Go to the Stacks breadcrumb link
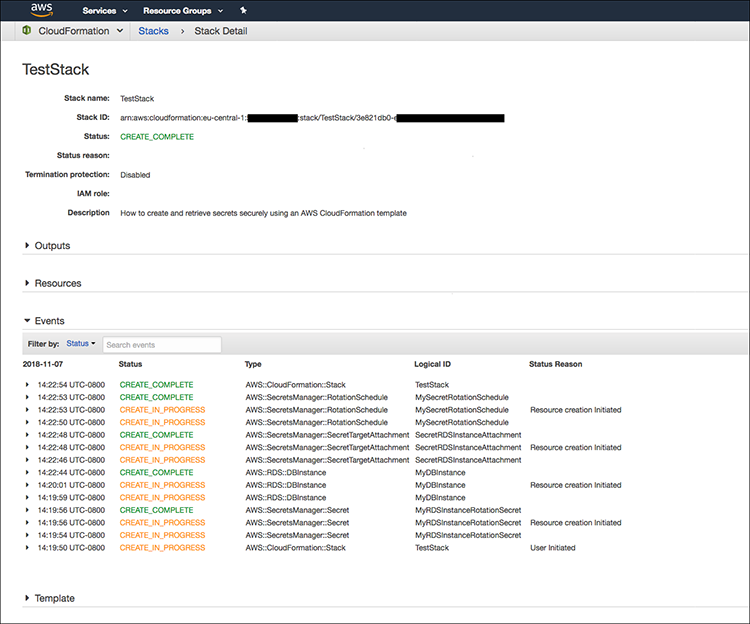 [154, 31]
